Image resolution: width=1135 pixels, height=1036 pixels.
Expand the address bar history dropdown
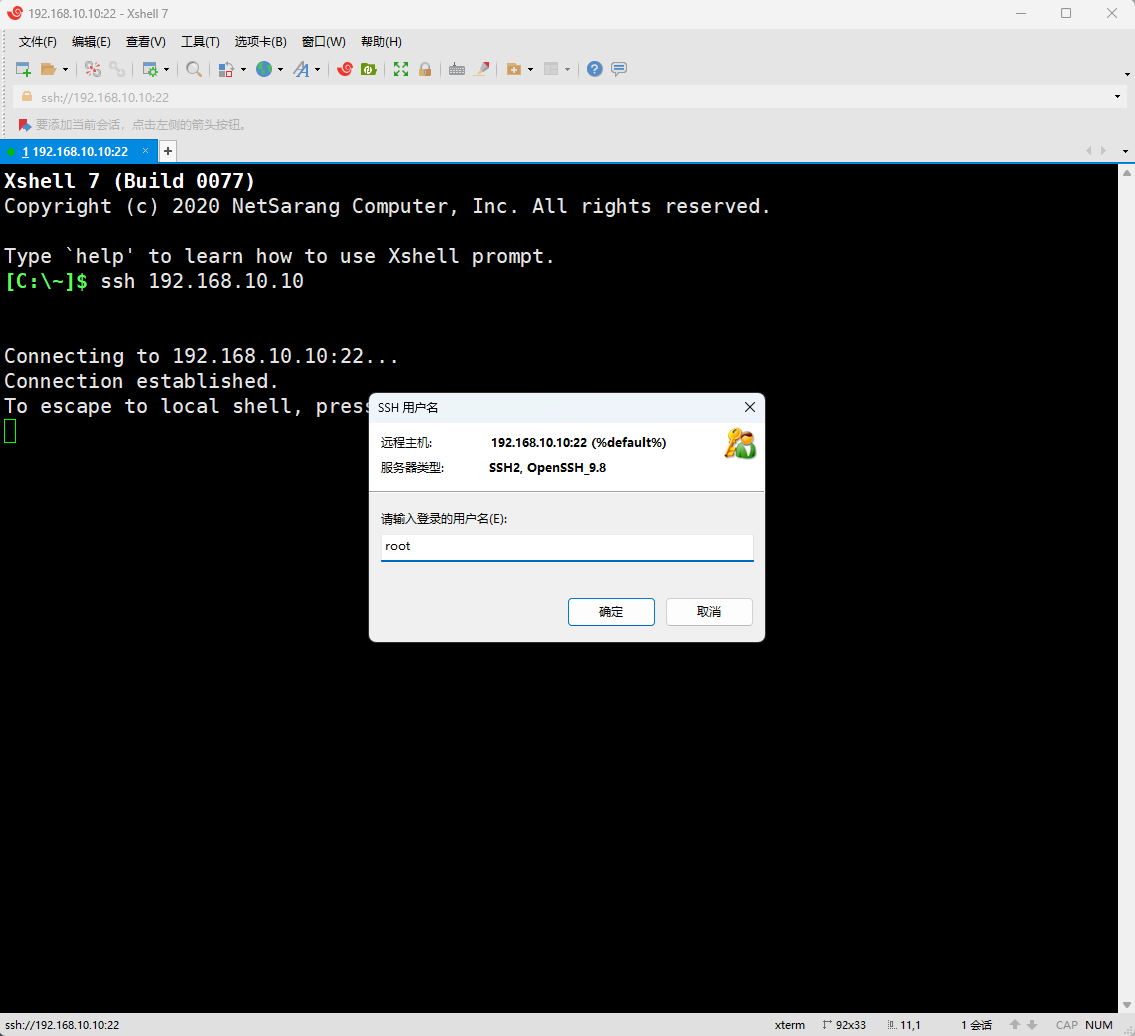[1117, 97]
